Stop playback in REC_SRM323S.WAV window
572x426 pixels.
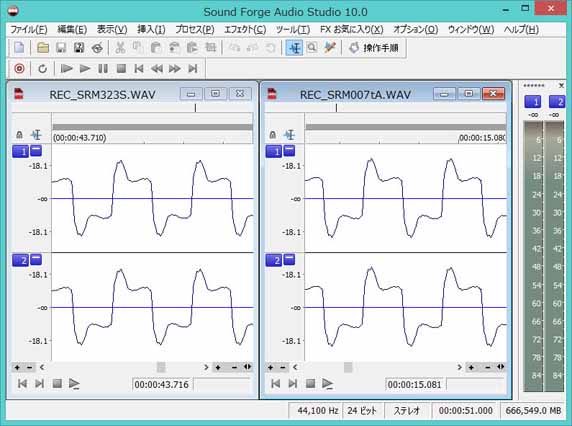coord(57,384)
